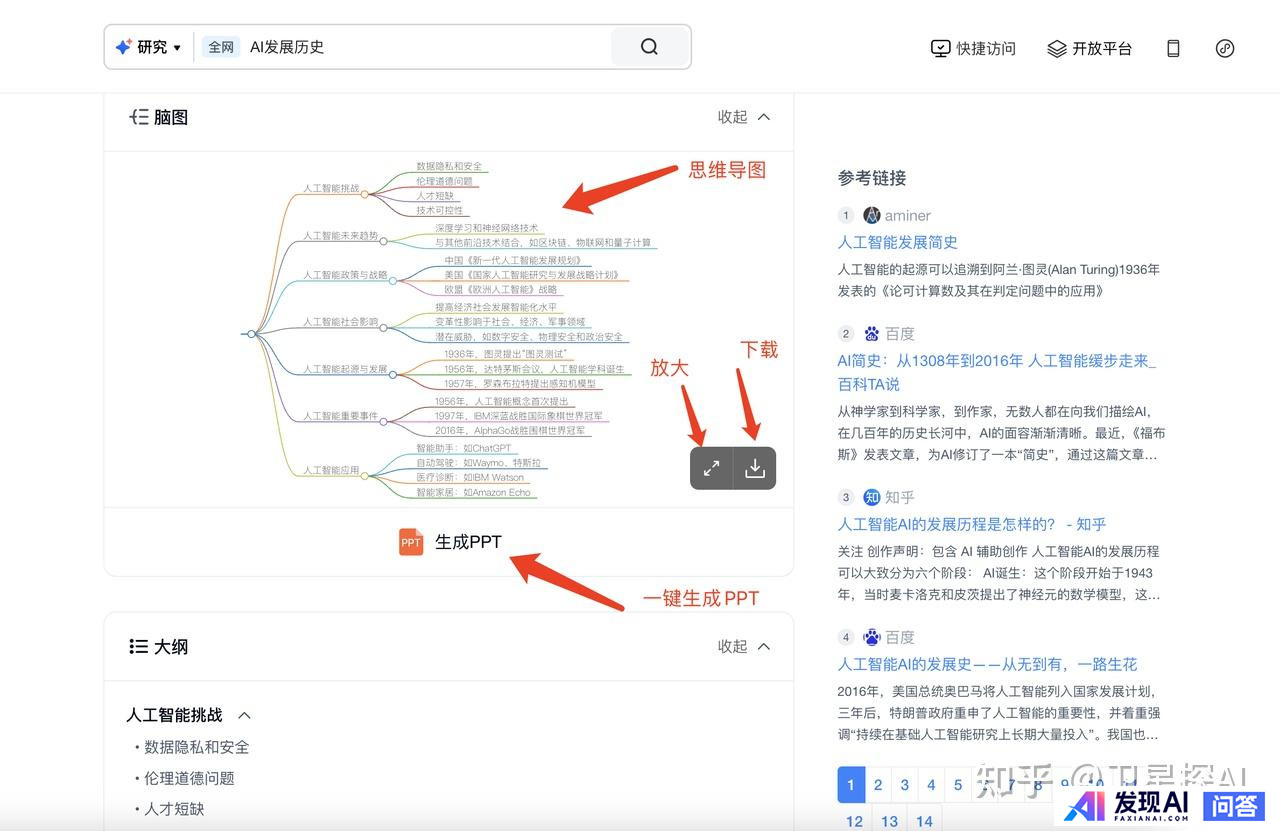Viewport: 1280px width, 831px height.
Task: Collapse the 人工智能挑战 outline group
Action: (x=244, y=715)
